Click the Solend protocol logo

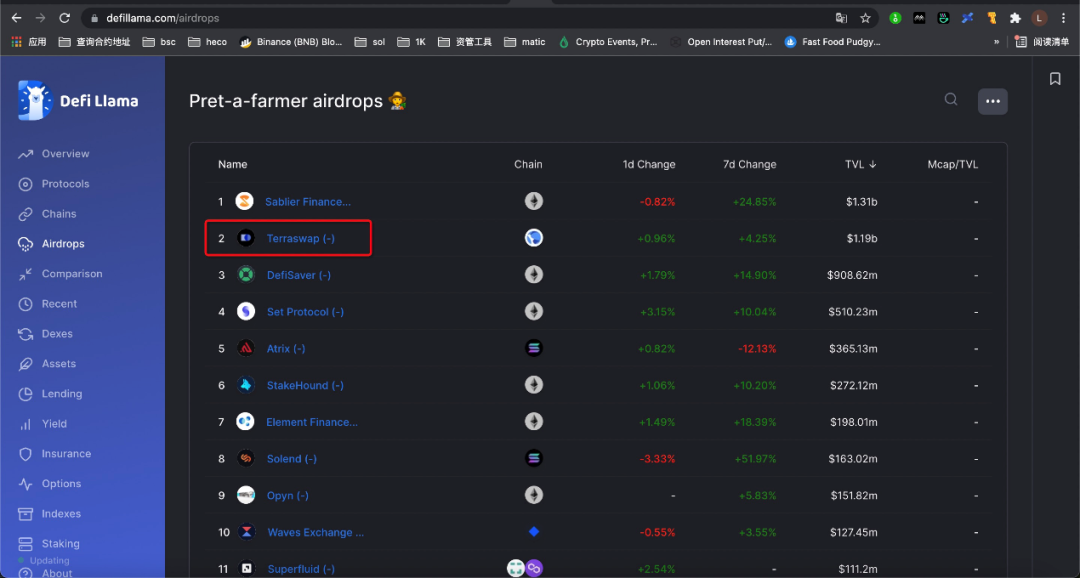pyautogui.click(x=246, y=459)
